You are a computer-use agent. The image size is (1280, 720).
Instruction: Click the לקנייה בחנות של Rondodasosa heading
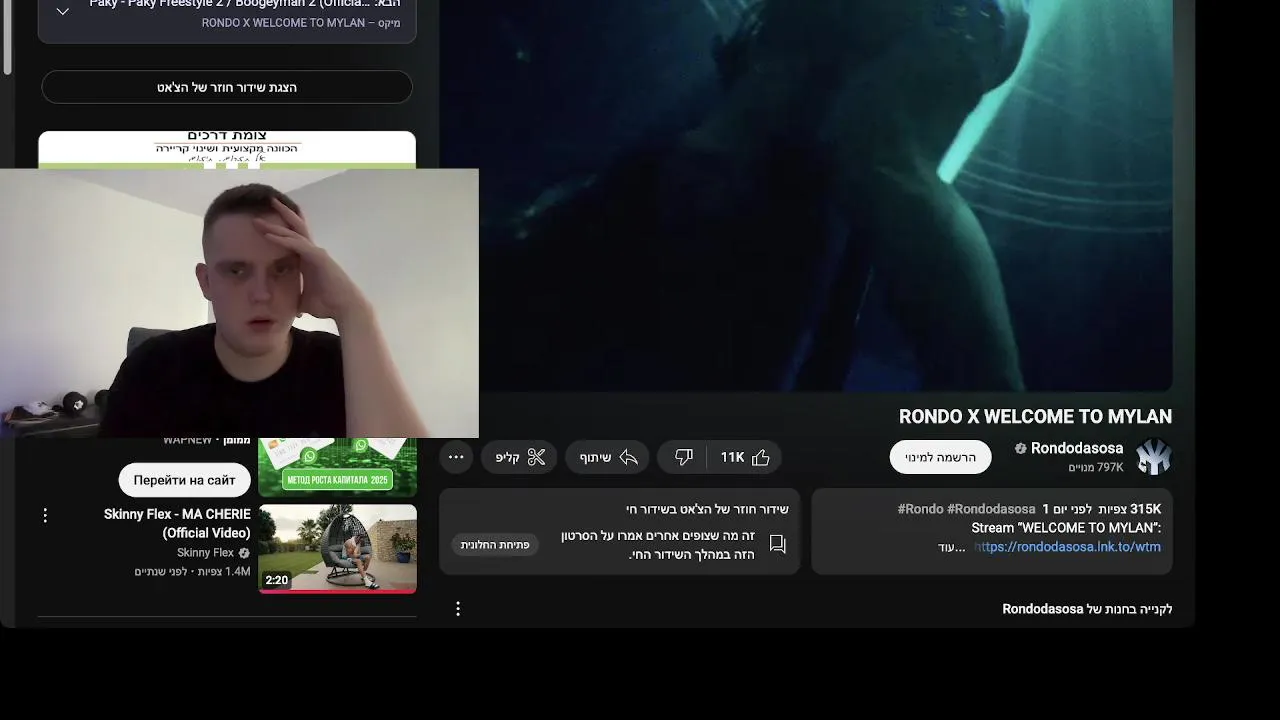tap(1087, 609)
